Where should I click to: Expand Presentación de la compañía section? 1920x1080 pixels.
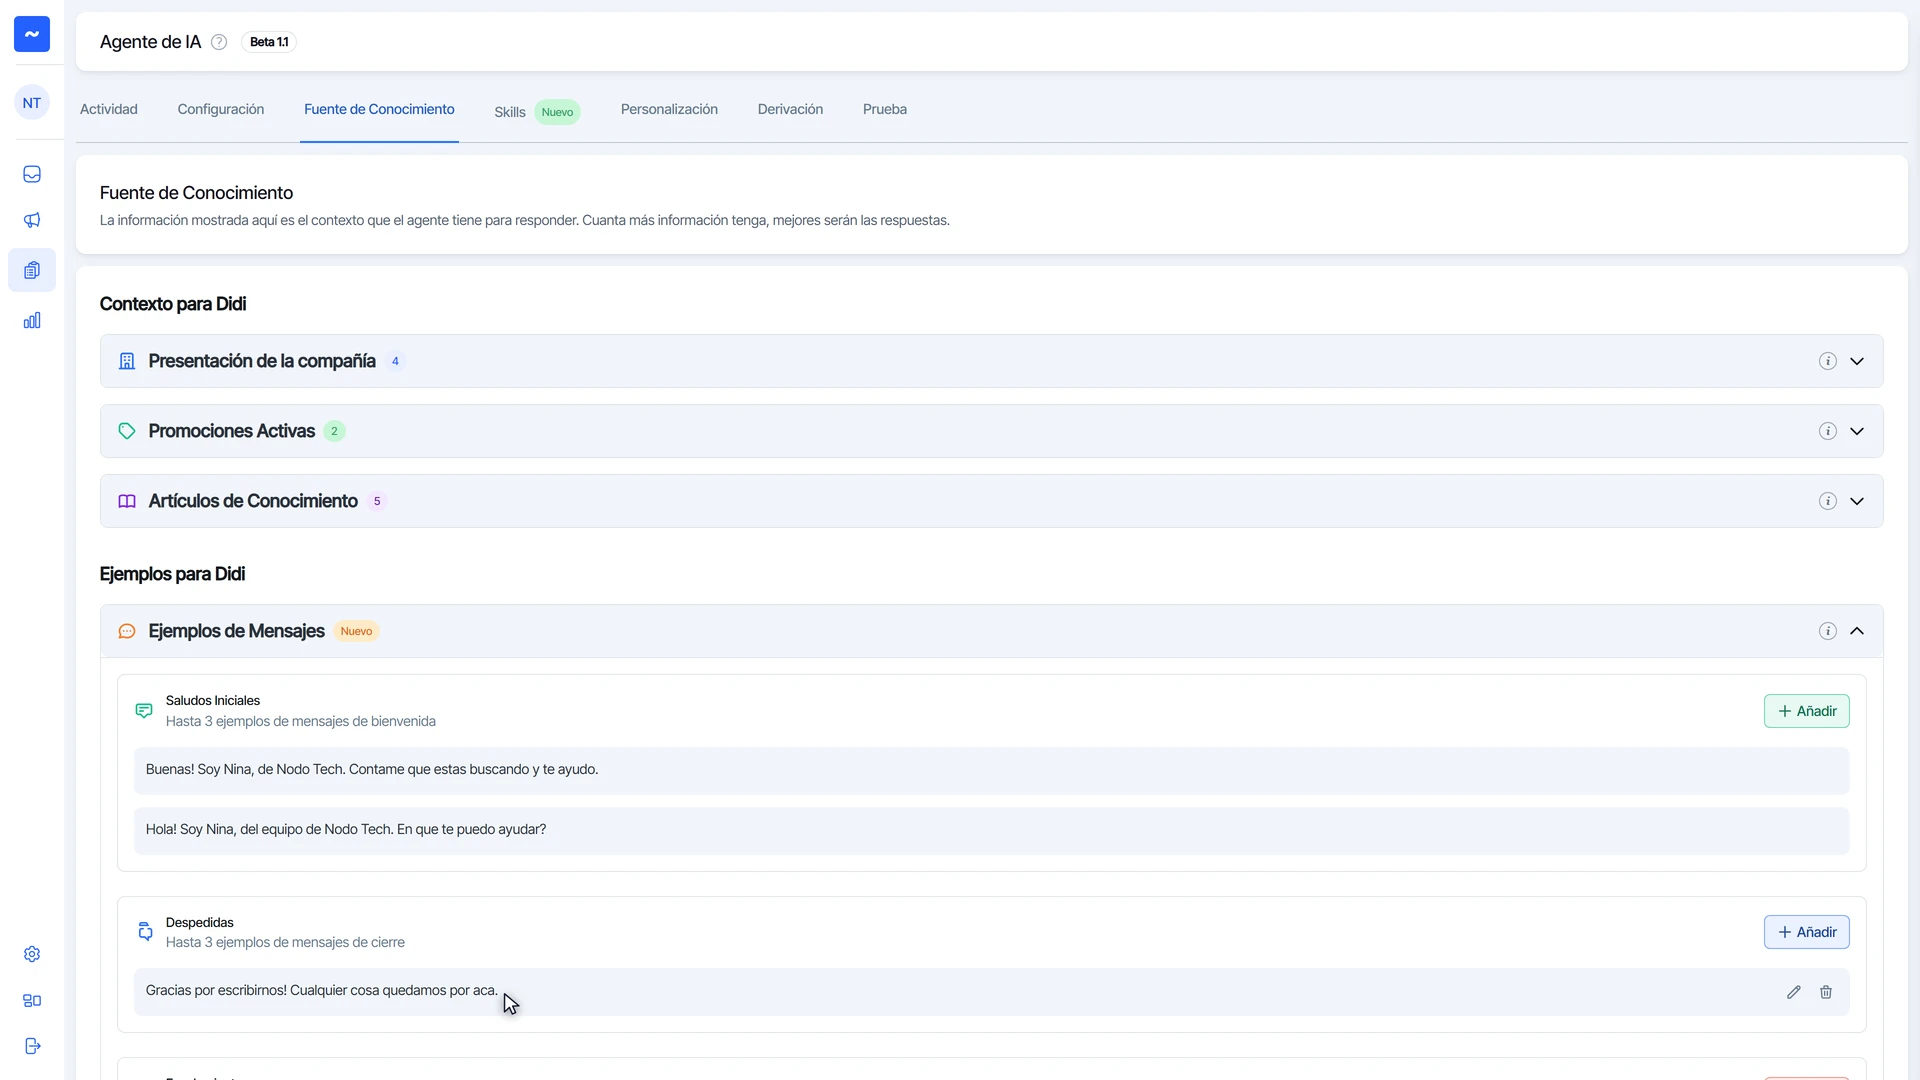coord(1857,361)
